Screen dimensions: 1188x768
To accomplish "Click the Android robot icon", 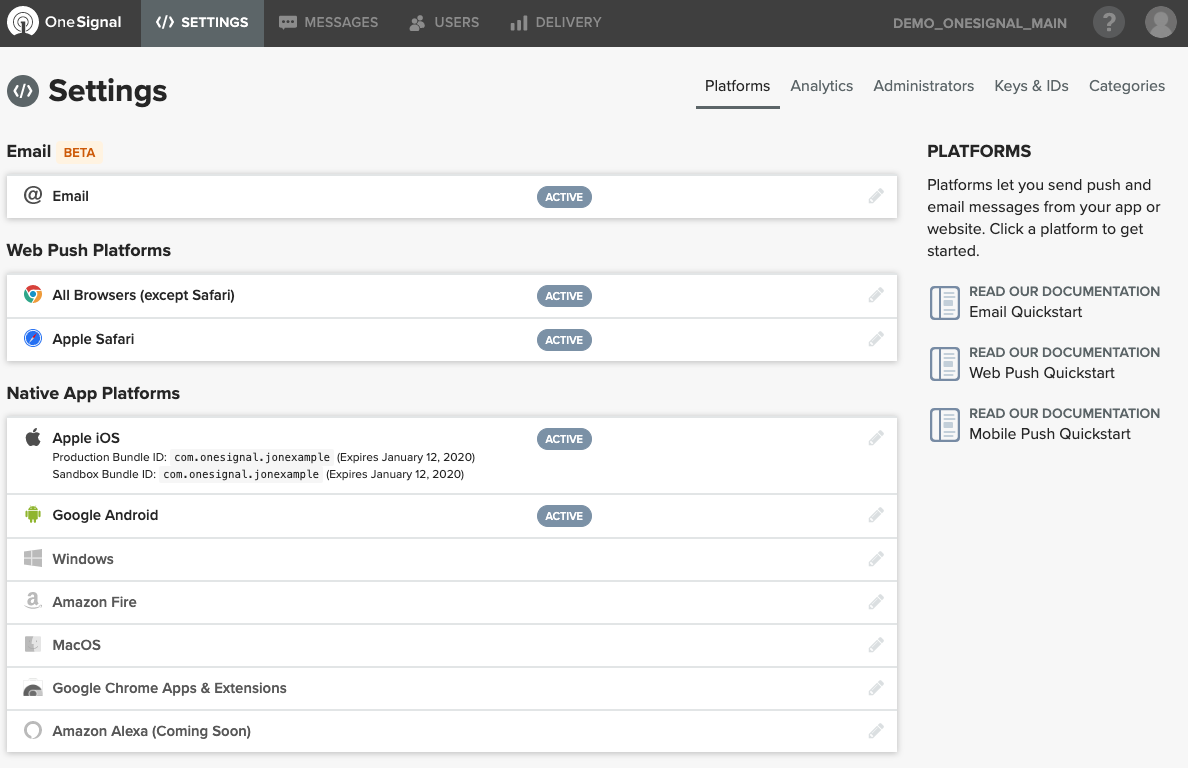I will 33,514.
